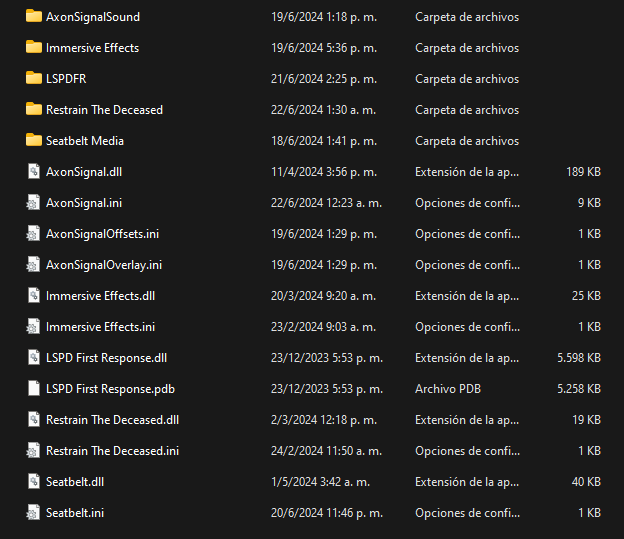
Task: Click the Immersive Effects folder name
Action: (x=92, y=48)
